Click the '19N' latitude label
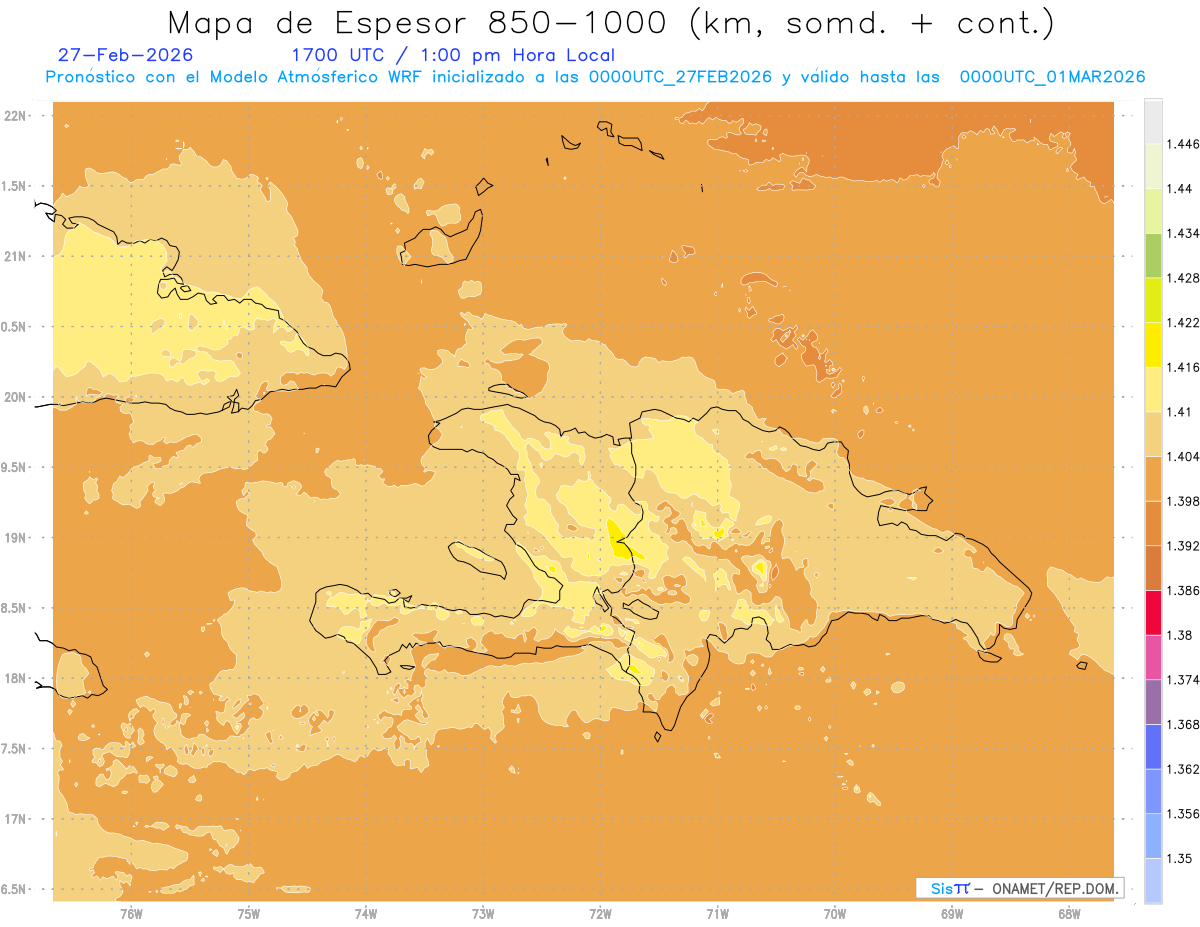Viewport: 1200px width, 927px height. [16, 538]
